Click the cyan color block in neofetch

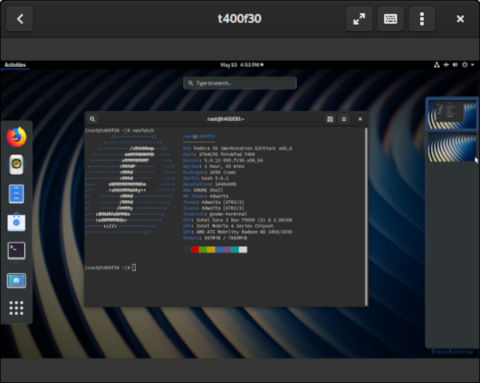tap(235, 250)
